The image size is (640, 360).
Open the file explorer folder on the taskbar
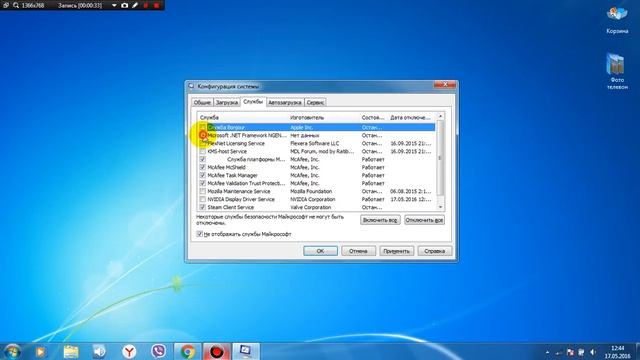tap(71, 351)
